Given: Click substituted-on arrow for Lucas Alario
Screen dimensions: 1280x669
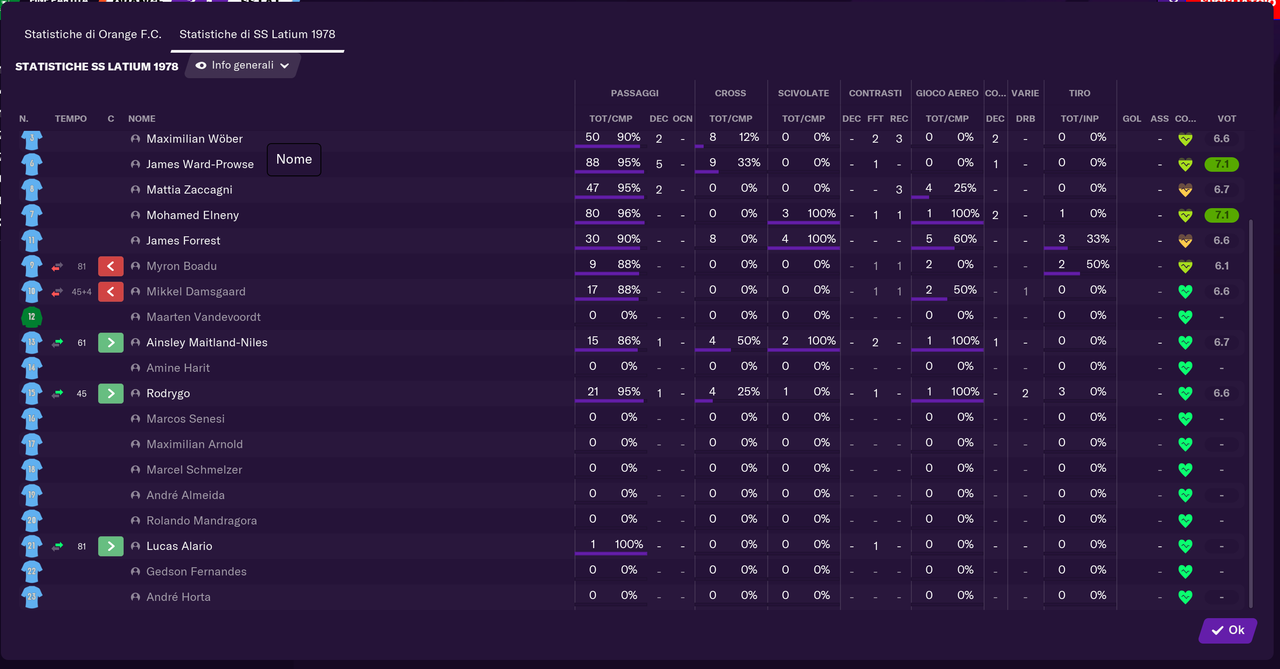Looking at the screenshot, I should [x=111, y=546].
